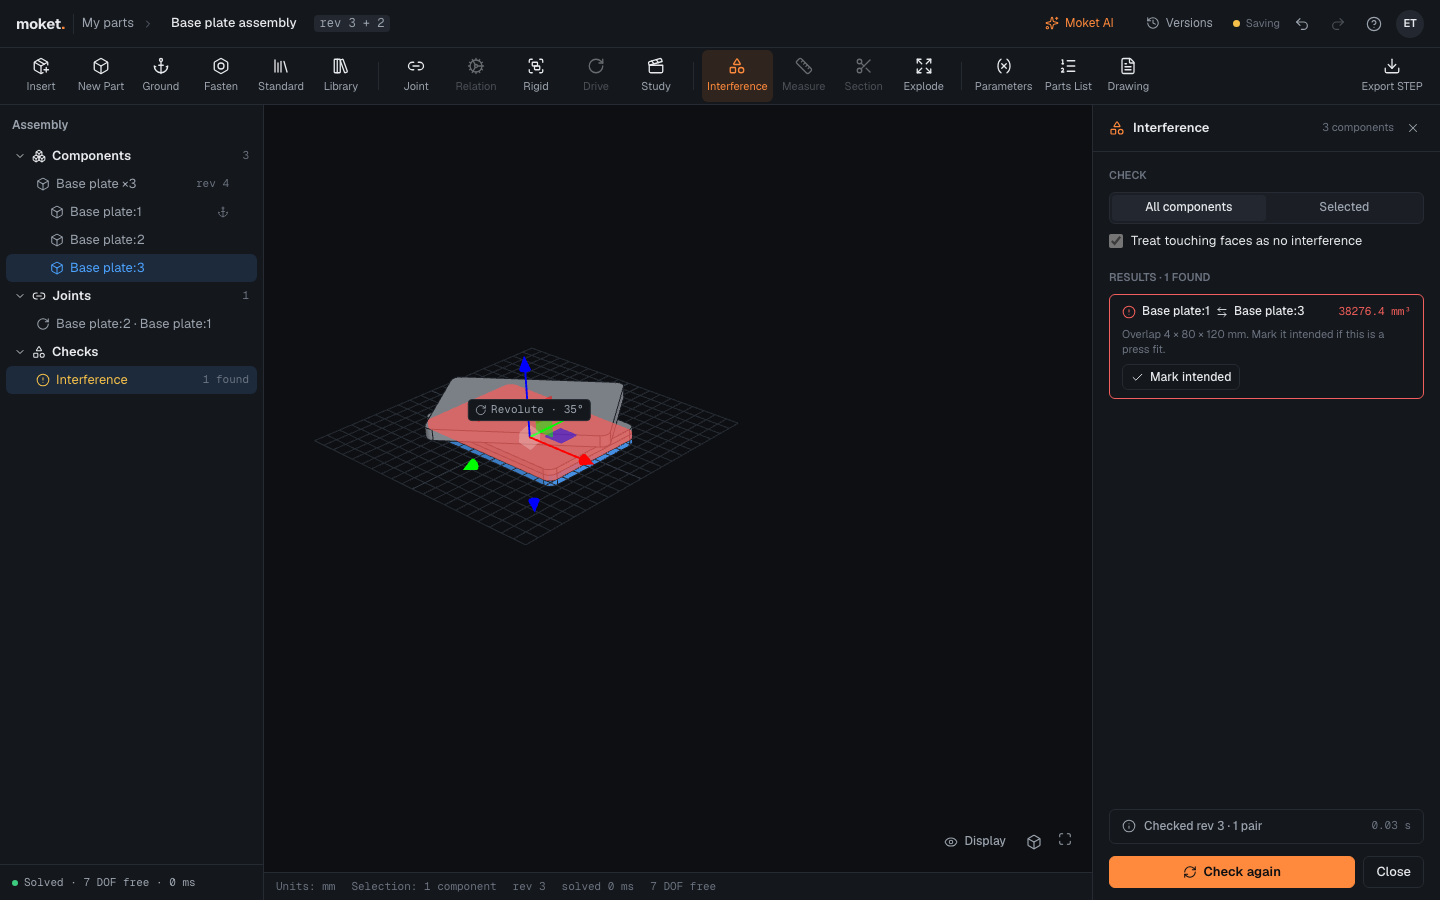Image resolution: width=1440 pixels, height=900 pixels.
Task: Open the help menu
Action: pos(1374,24)
